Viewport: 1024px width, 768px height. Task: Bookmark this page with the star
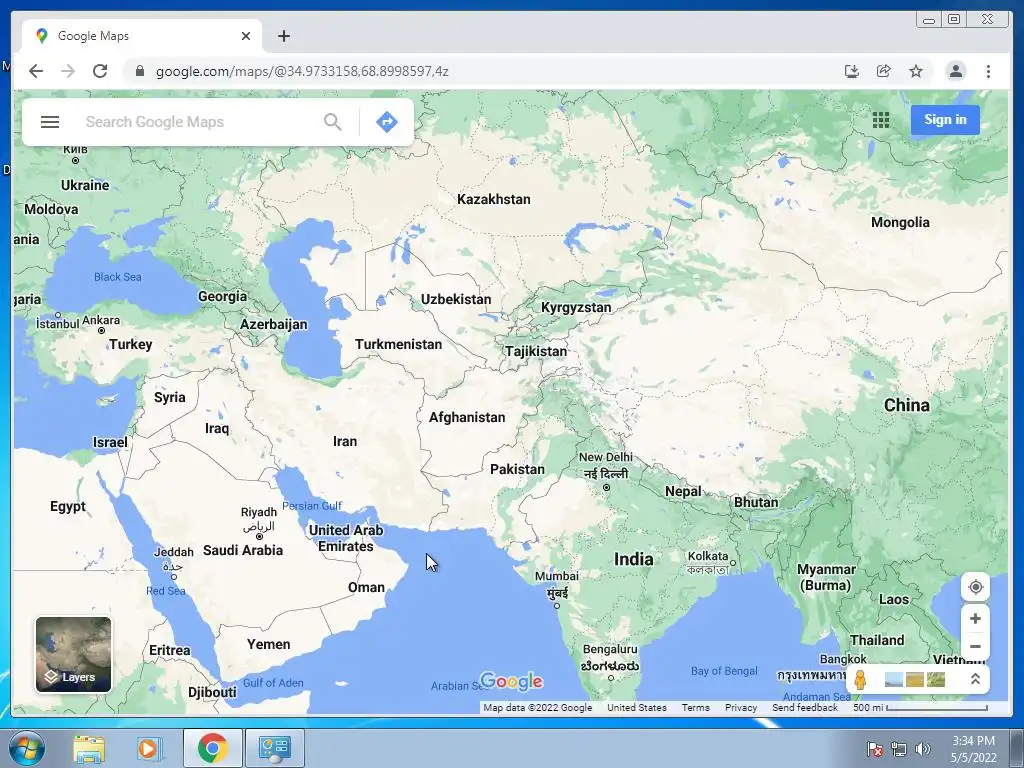[916, 71]
